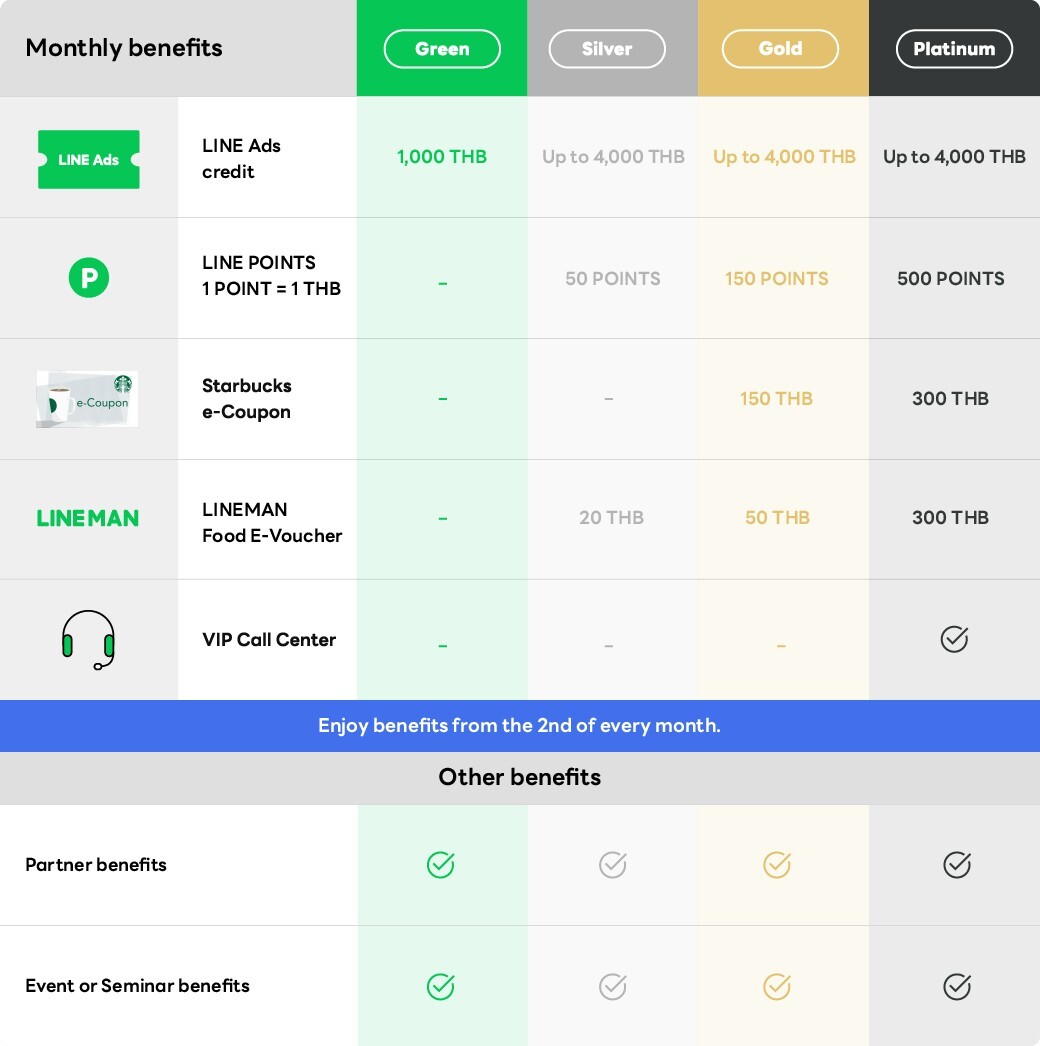Select the Silver tier pill button

click(x=607, y=49)
